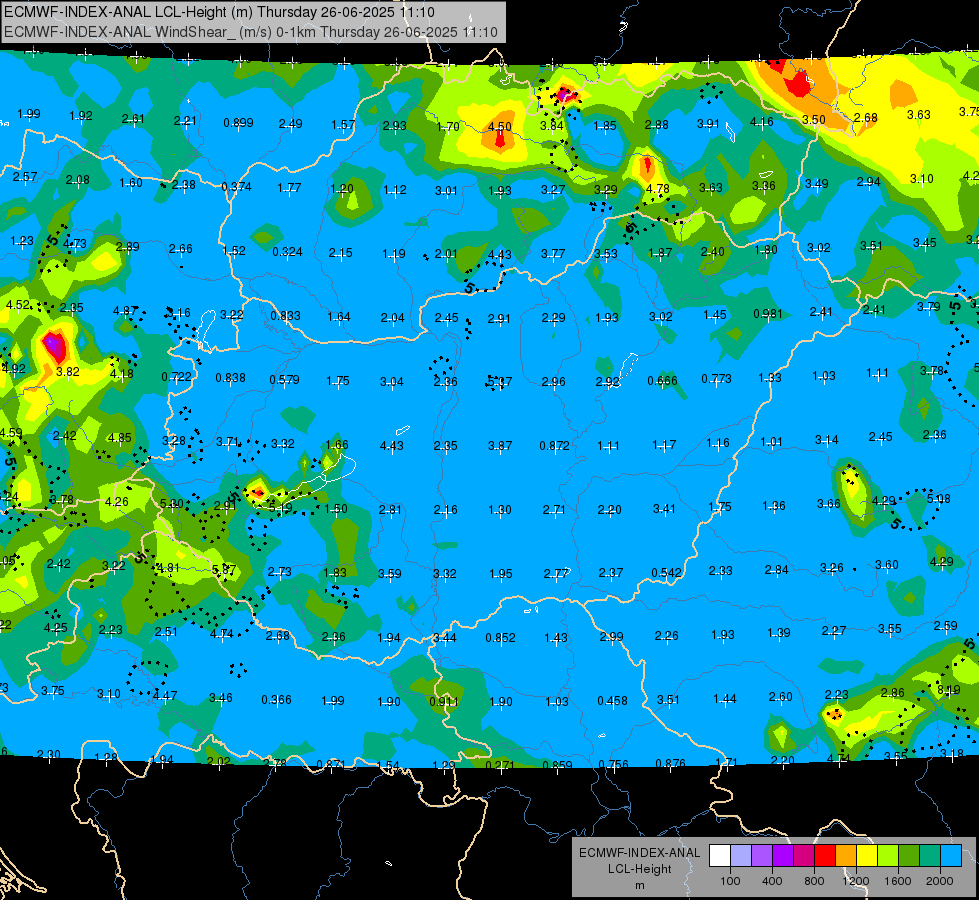This screenshot has height=900, width=979.
Task: Click the wind shear value 4.78
Action: 657,189
